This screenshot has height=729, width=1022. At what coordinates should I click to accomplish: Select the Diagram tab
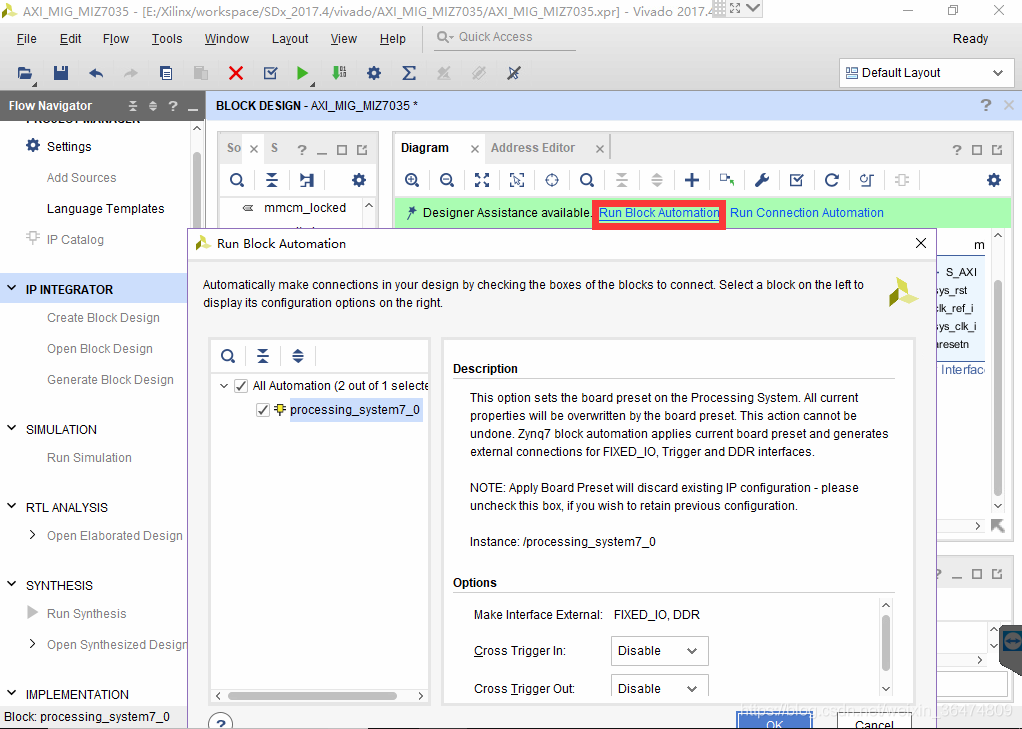click(424, 148)
